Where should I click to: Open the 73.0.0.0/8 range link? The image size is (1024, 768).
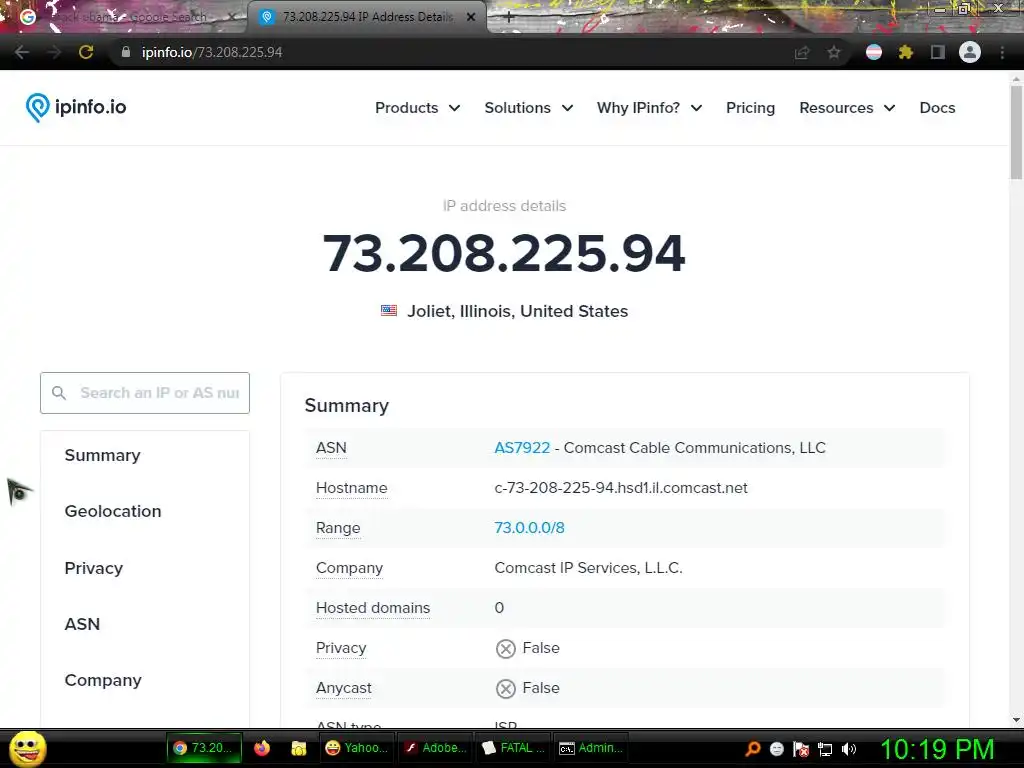(529, 528)
